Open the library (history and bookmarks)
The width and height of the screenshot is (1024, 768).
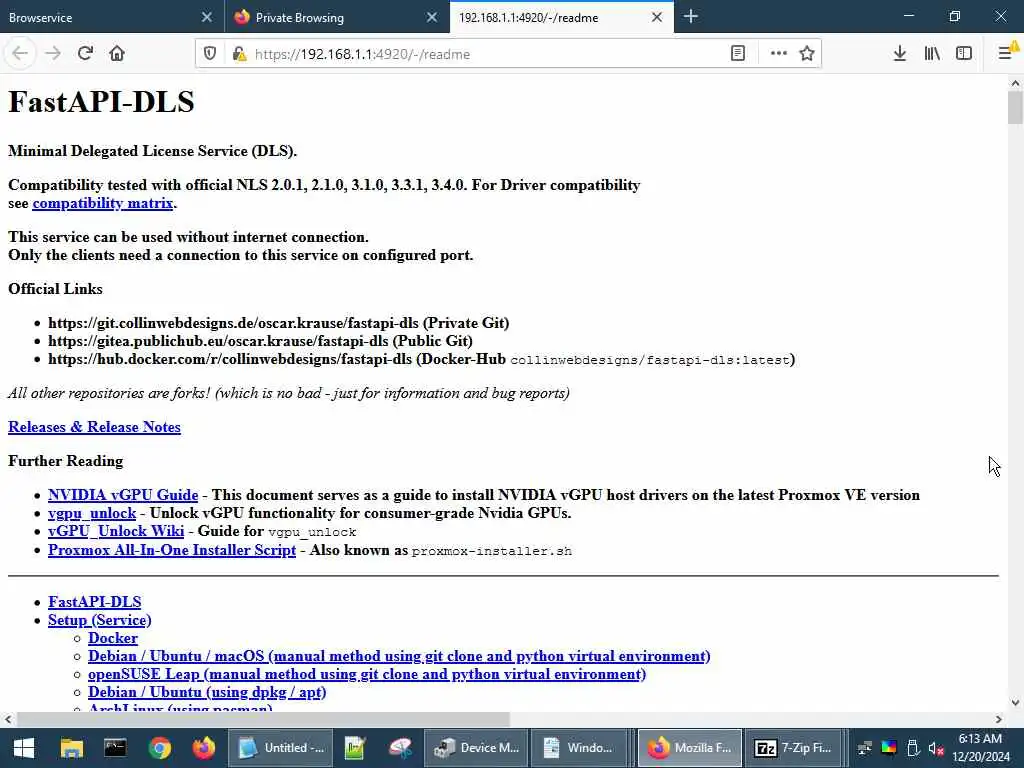(932, 54)
